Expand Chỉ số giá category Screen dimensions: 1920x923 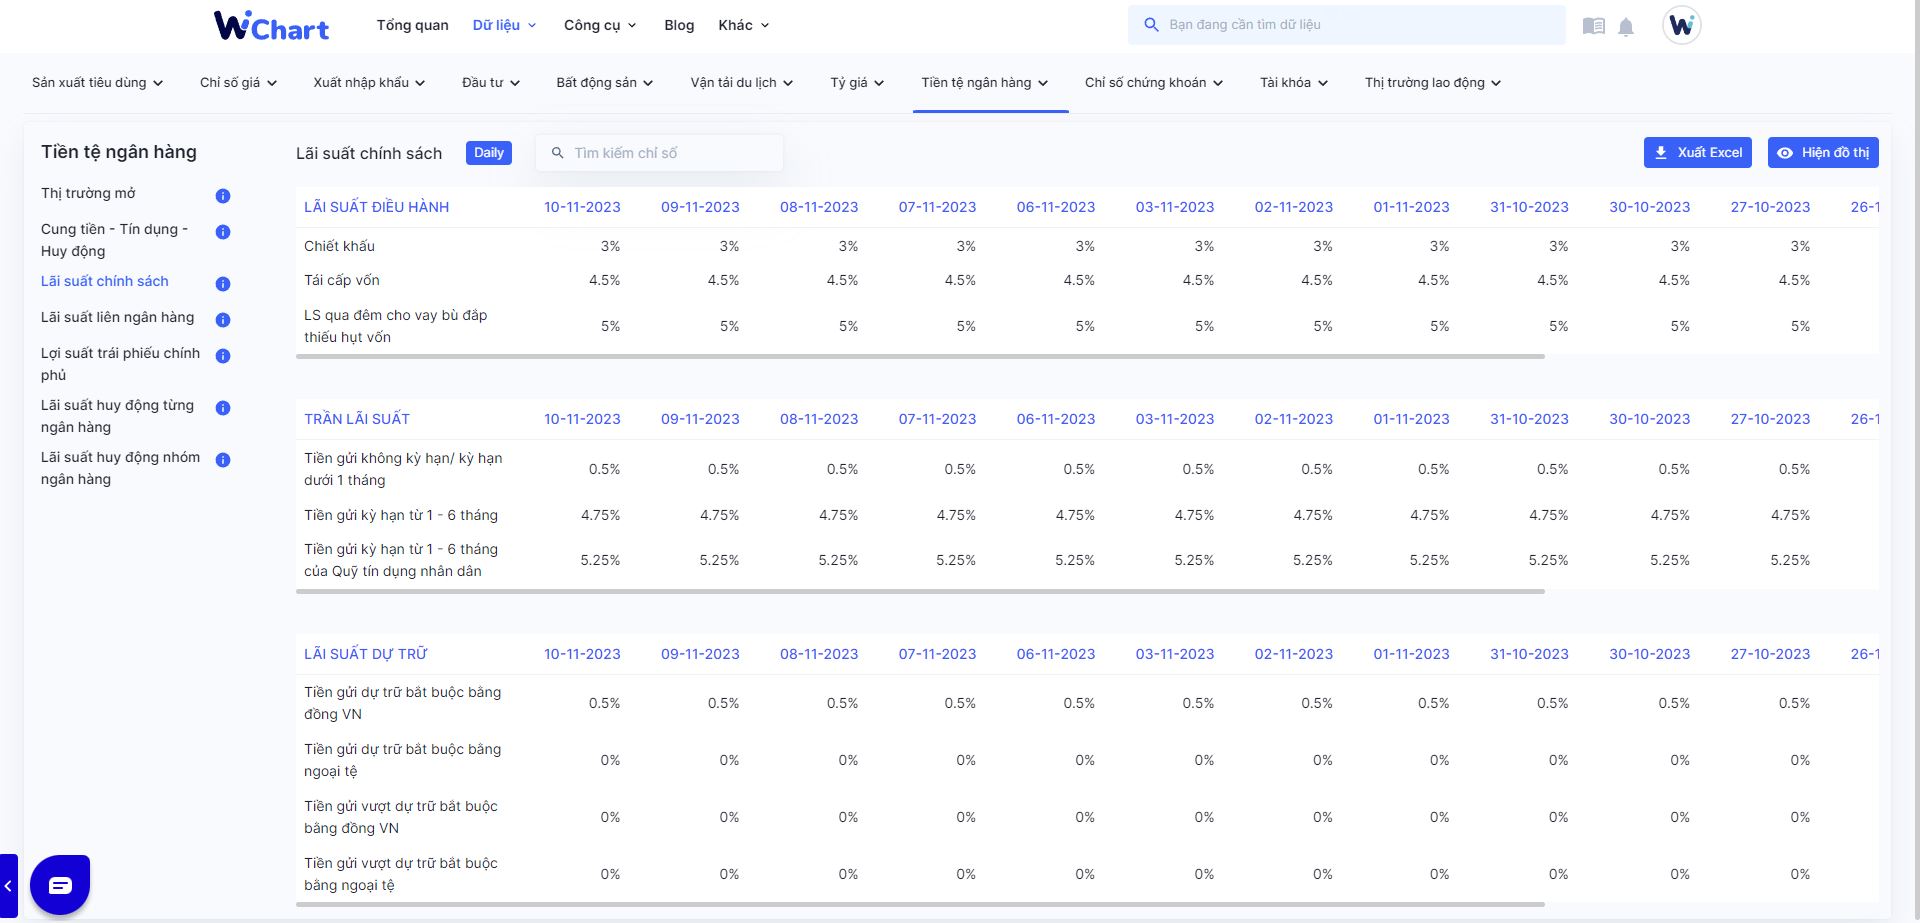[238, 83]
